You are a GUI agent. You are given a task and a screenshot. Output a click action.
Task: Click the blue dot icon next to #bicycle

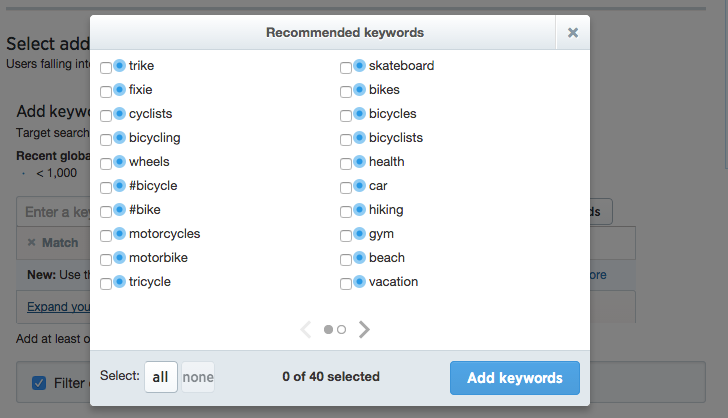[119, 185]
